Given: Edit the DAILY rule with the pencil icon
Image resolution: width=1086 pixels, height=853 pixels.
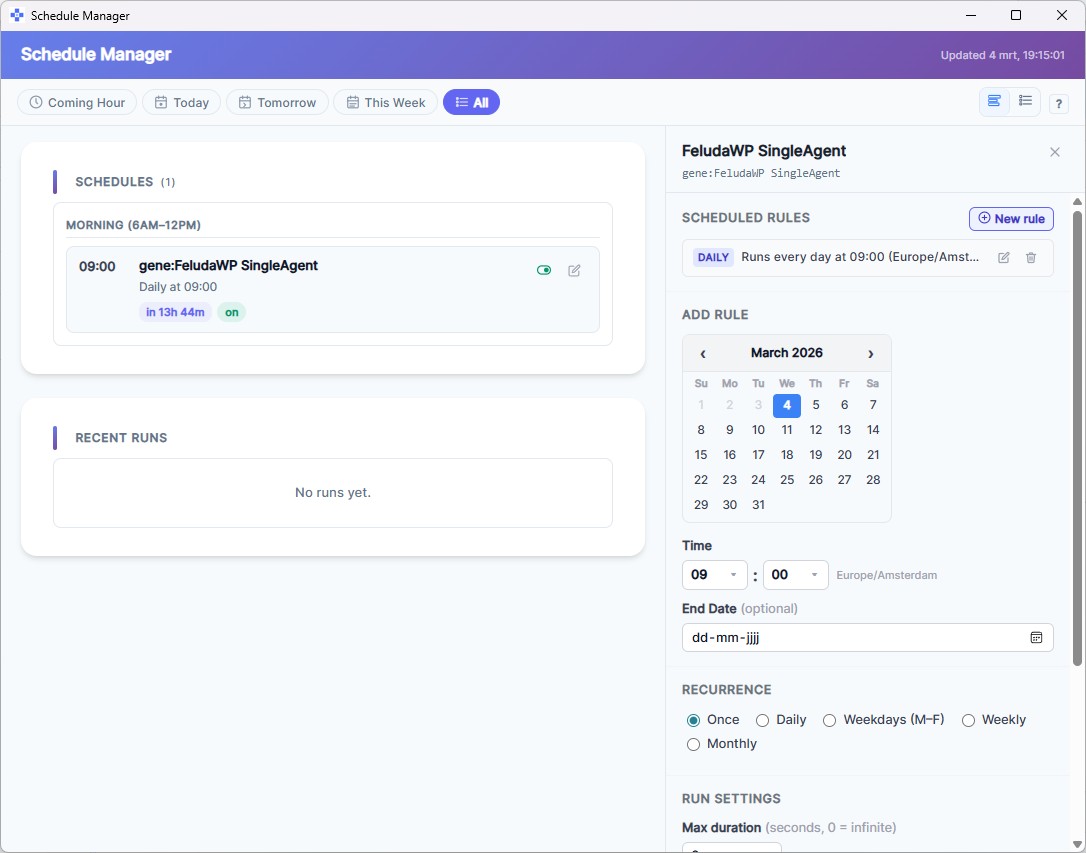Looking at the screenshot, I should click(1003, 257).
